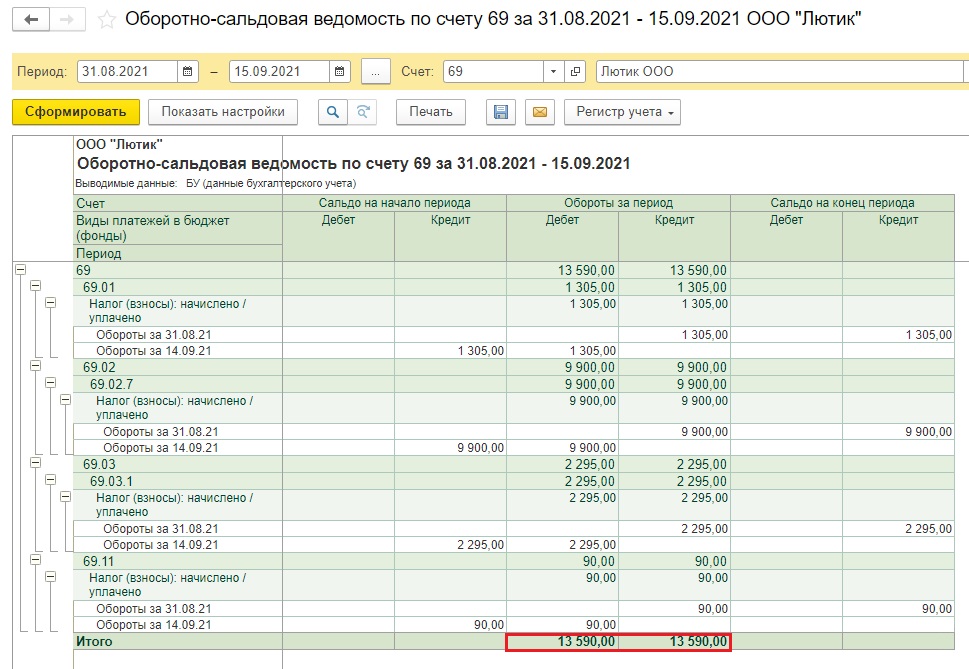Select the Итого debit turnover 13 590,00

[562, 641]
